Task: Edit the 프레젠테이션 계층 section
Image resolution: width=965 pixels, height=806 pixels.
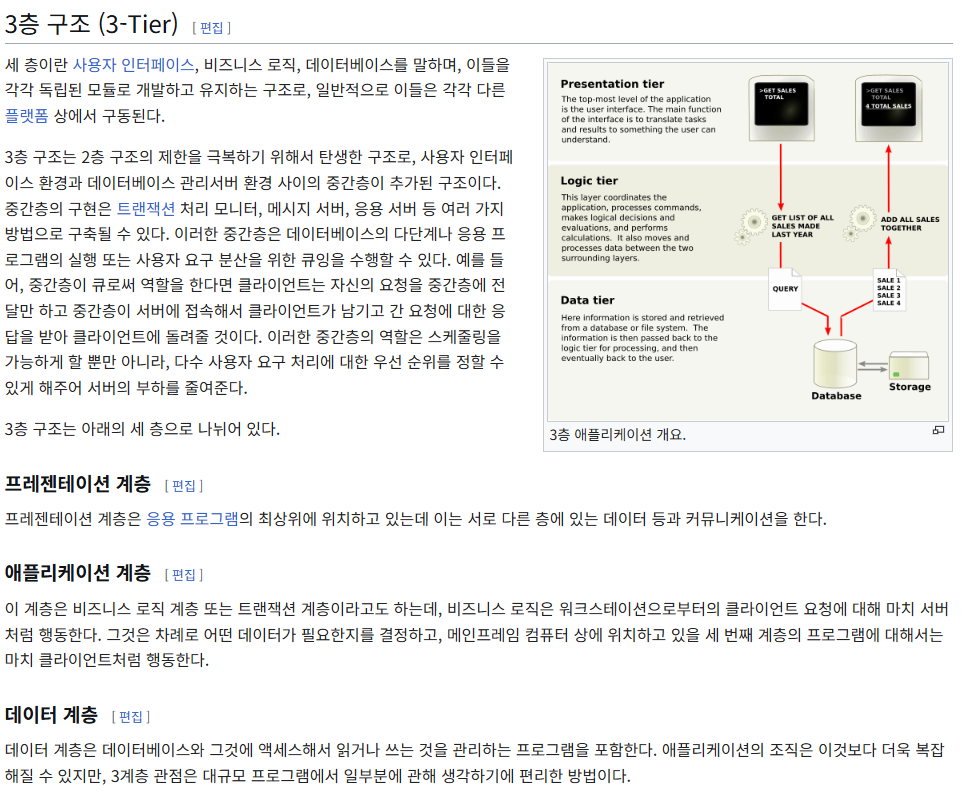Action: 185,486
